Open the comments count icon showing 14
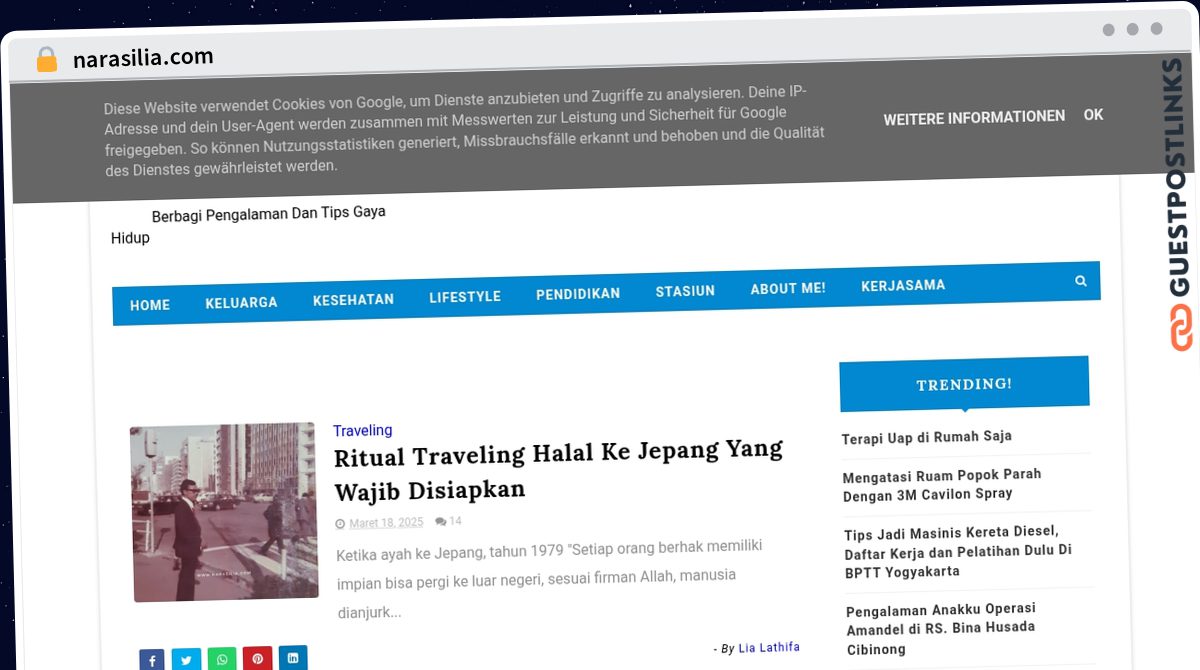The width and height of the screenshot is (1200, 670). tap(448, 521)
